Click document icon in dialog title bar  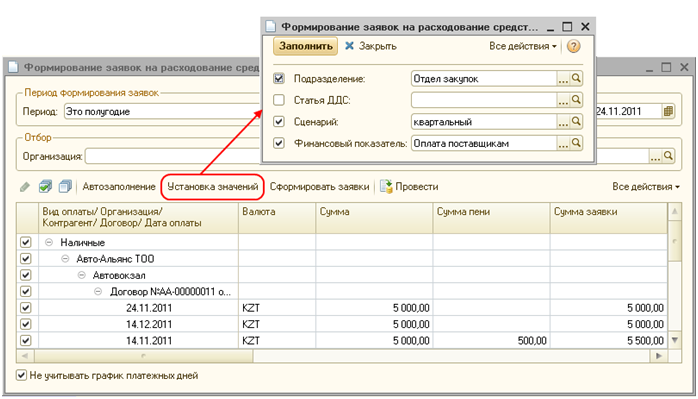270,26
